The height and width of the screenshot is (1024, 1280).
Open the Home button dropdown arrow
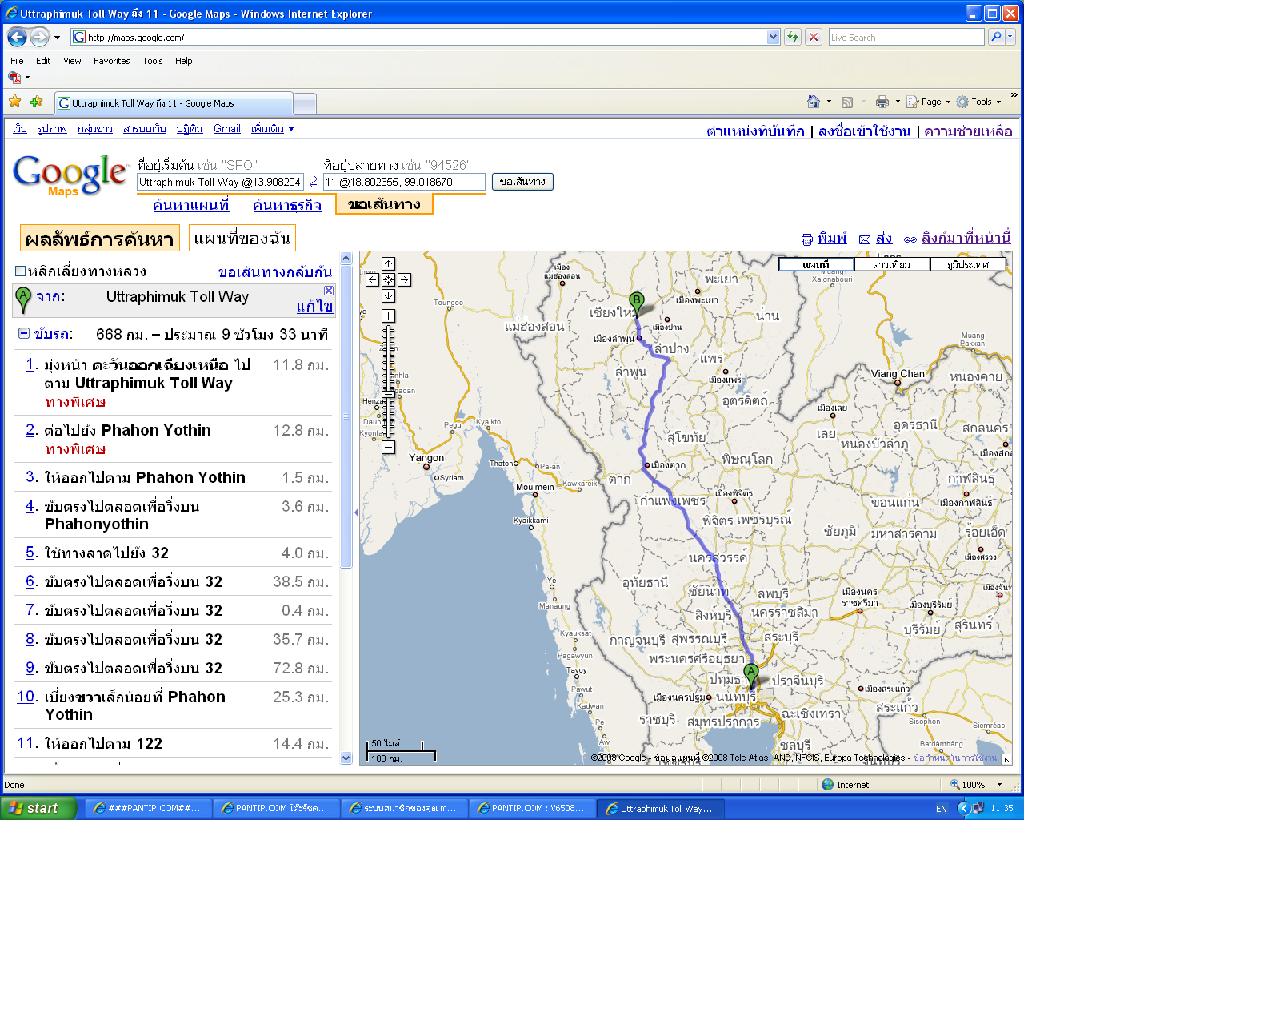tap(829, 102)
